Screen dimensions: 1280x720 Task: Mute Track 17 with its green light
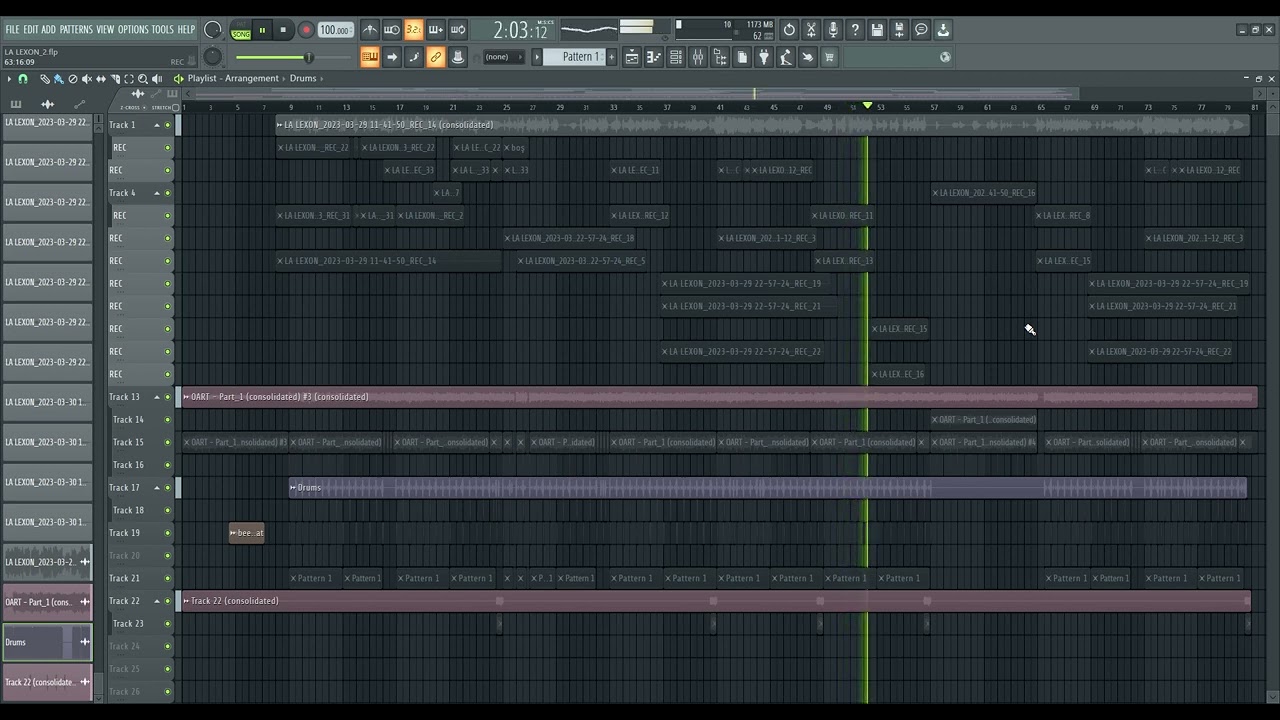(167, 488)
